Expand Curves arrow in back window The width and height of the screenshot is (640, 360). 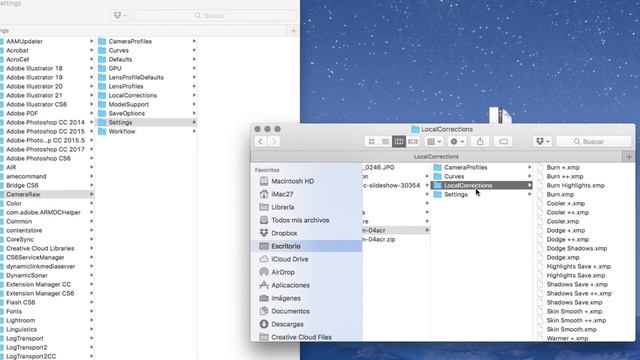[194, 50]
